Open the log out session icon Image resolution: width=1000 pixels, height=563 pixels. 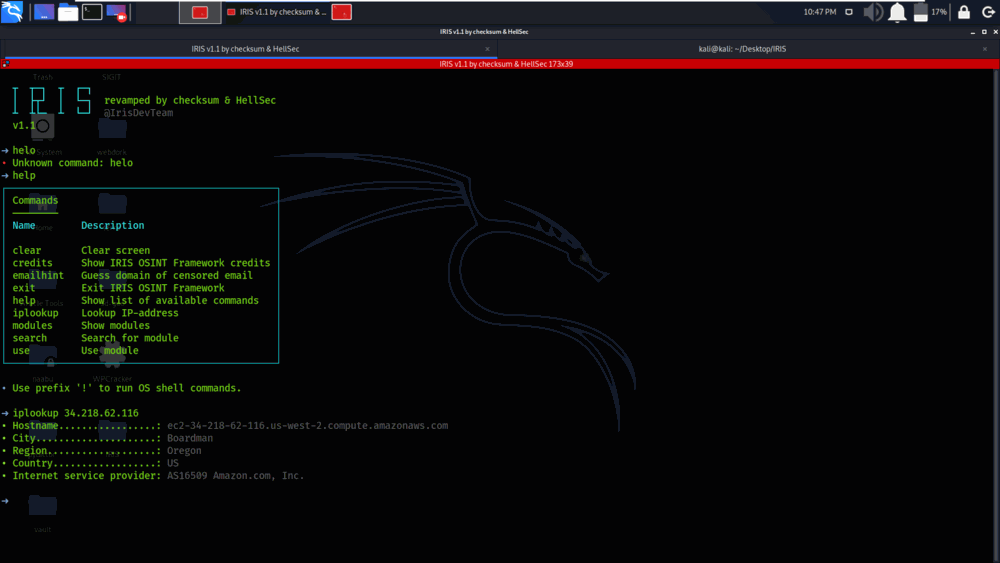click(x=988, y=12)
